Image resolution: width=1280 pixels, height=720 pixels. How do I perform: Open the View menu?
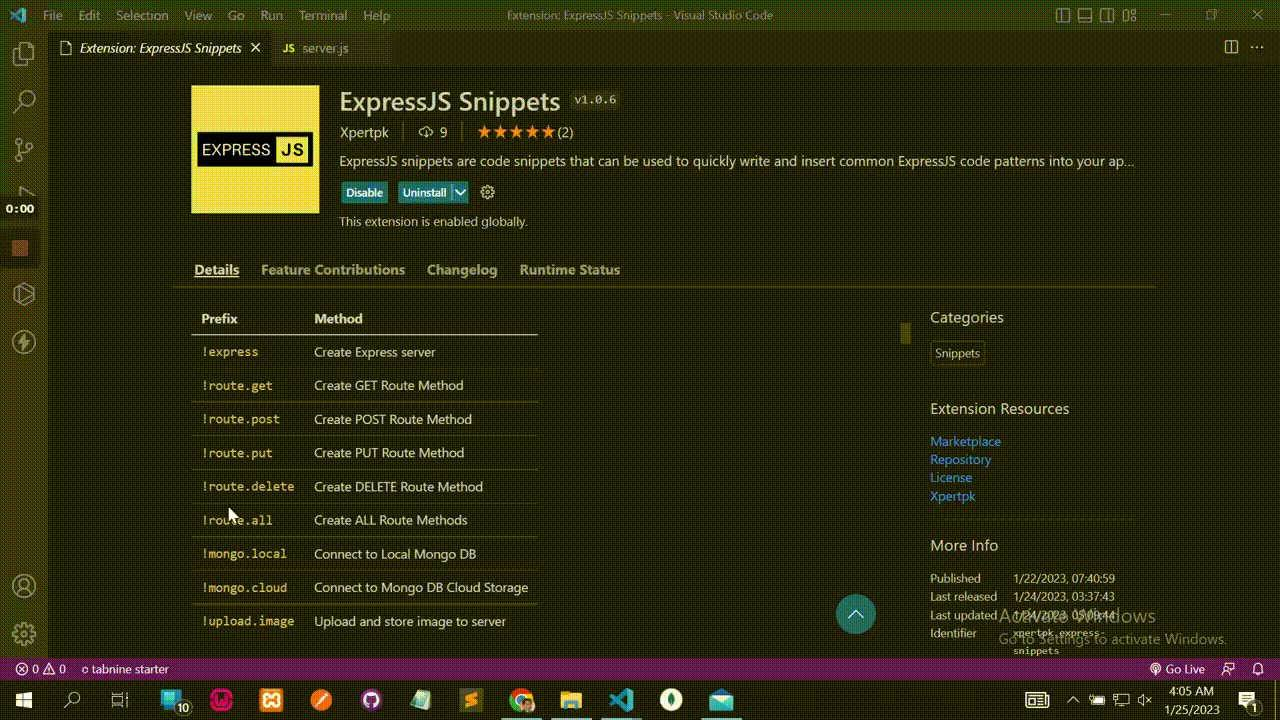click(198, 16)
